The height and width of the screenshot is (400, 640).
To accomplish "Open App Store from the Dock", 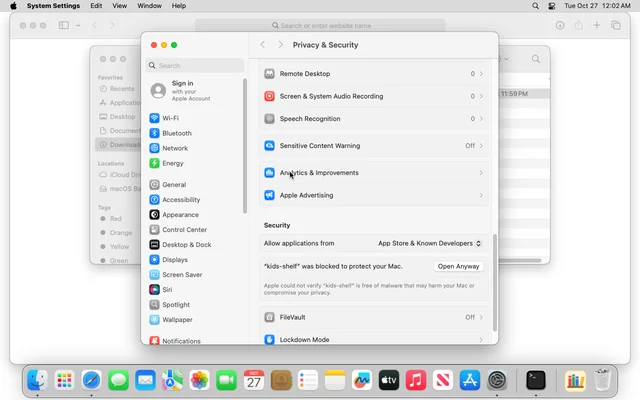I will point(470,380).
